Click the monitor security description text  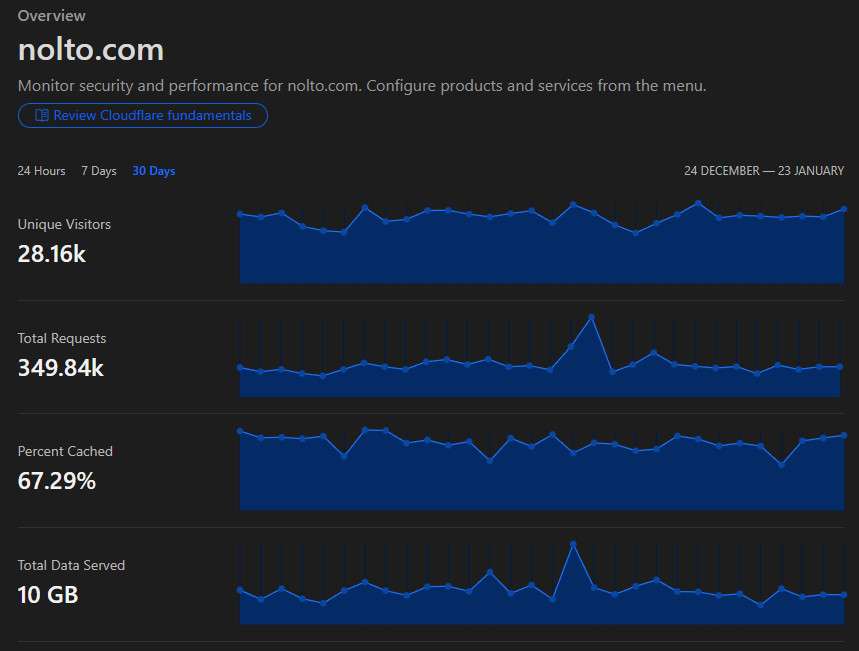362,86
